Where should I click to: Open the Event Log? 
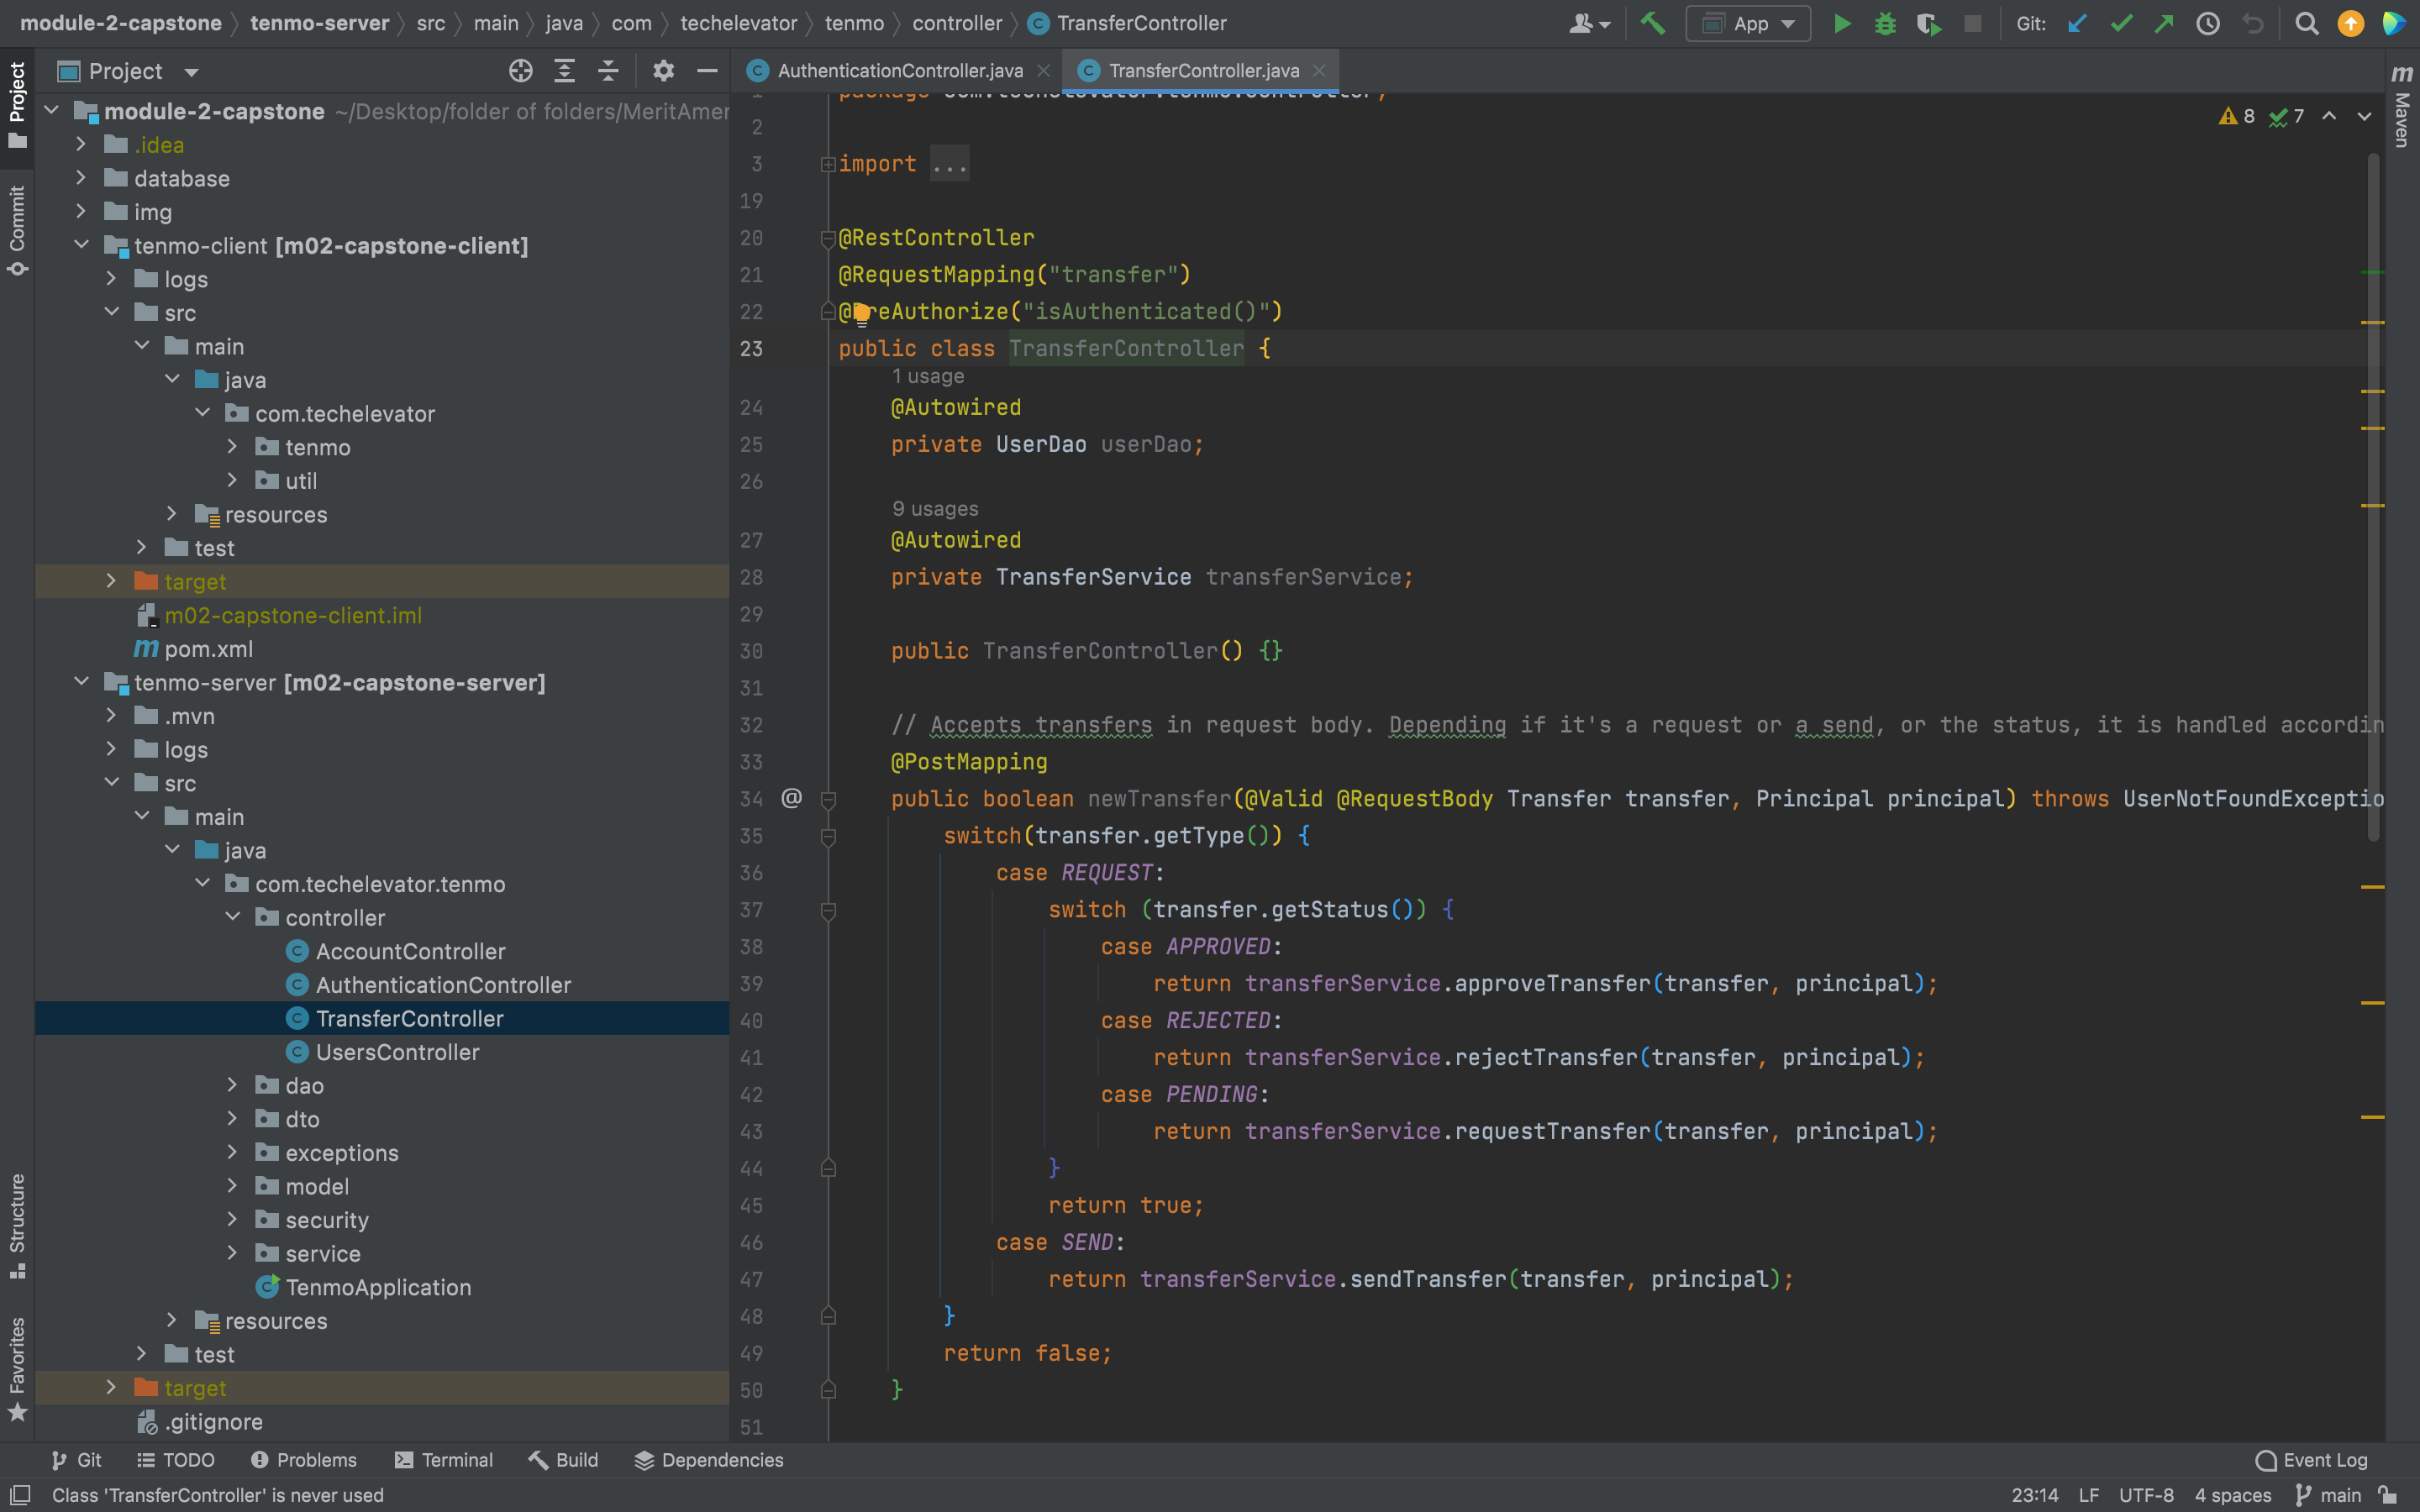pyautogui.click(x=2311, y=1460)
